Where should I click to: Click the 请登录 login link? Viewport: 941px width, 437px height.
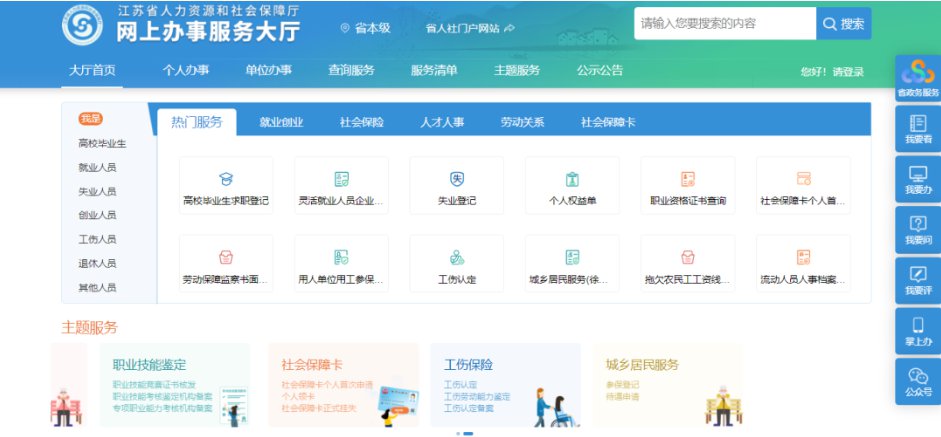coord(848,72)
